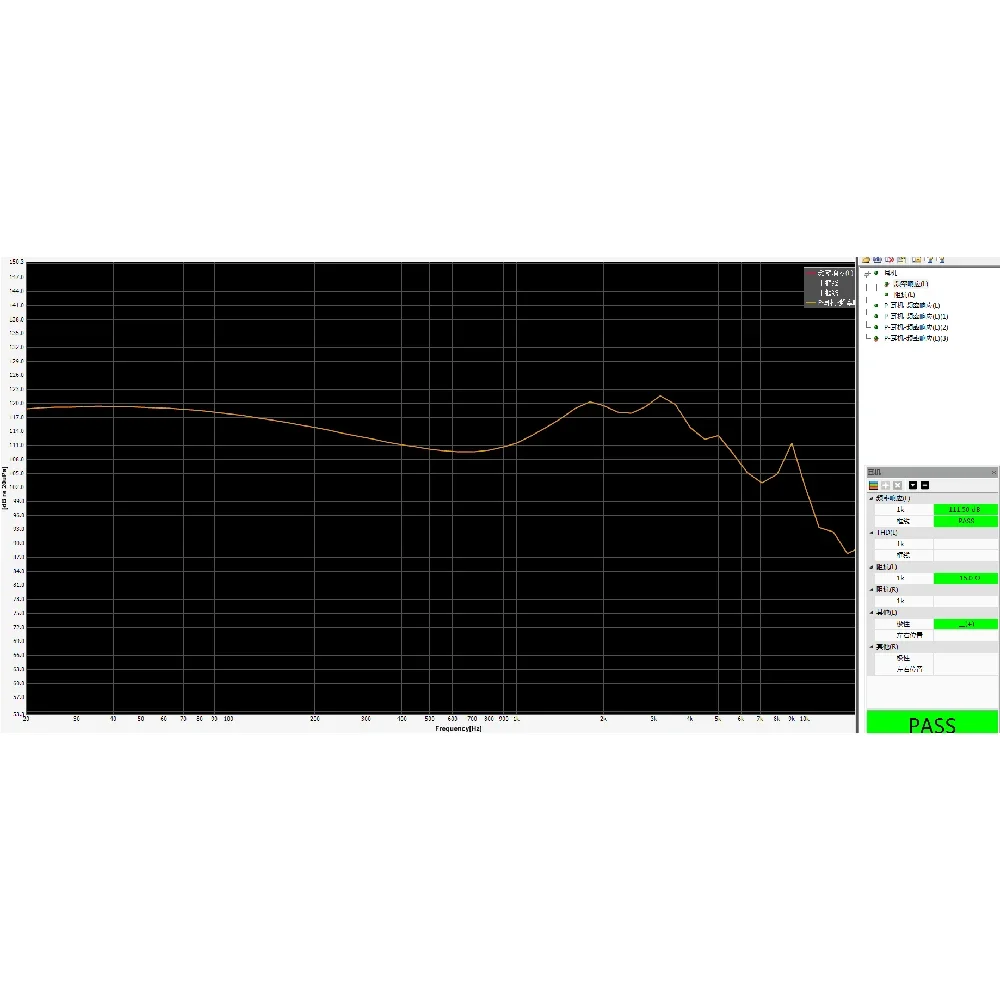Toggle the green status dot on the root node

pos(876,272)
